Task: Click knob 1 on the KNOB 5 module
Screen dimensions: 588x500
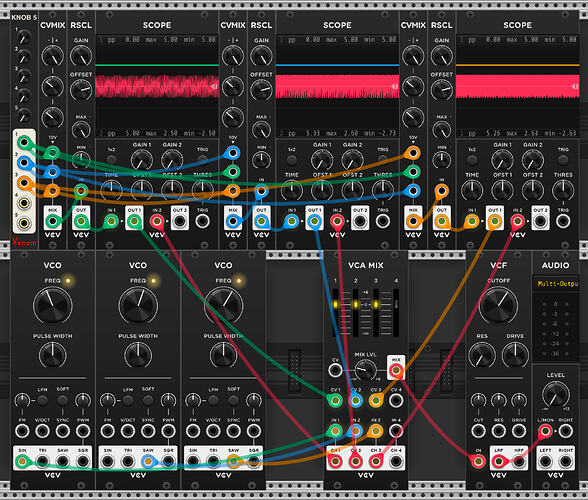Action: 24,38
